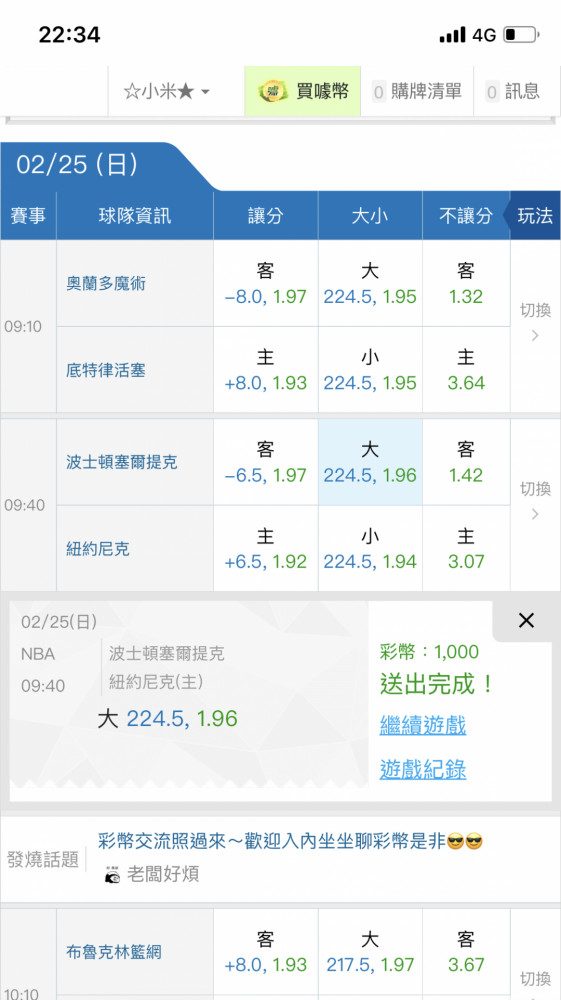Close the bet confirmation panel
The height and width of the screenshot is (1000, 561).
coord(526,621)
